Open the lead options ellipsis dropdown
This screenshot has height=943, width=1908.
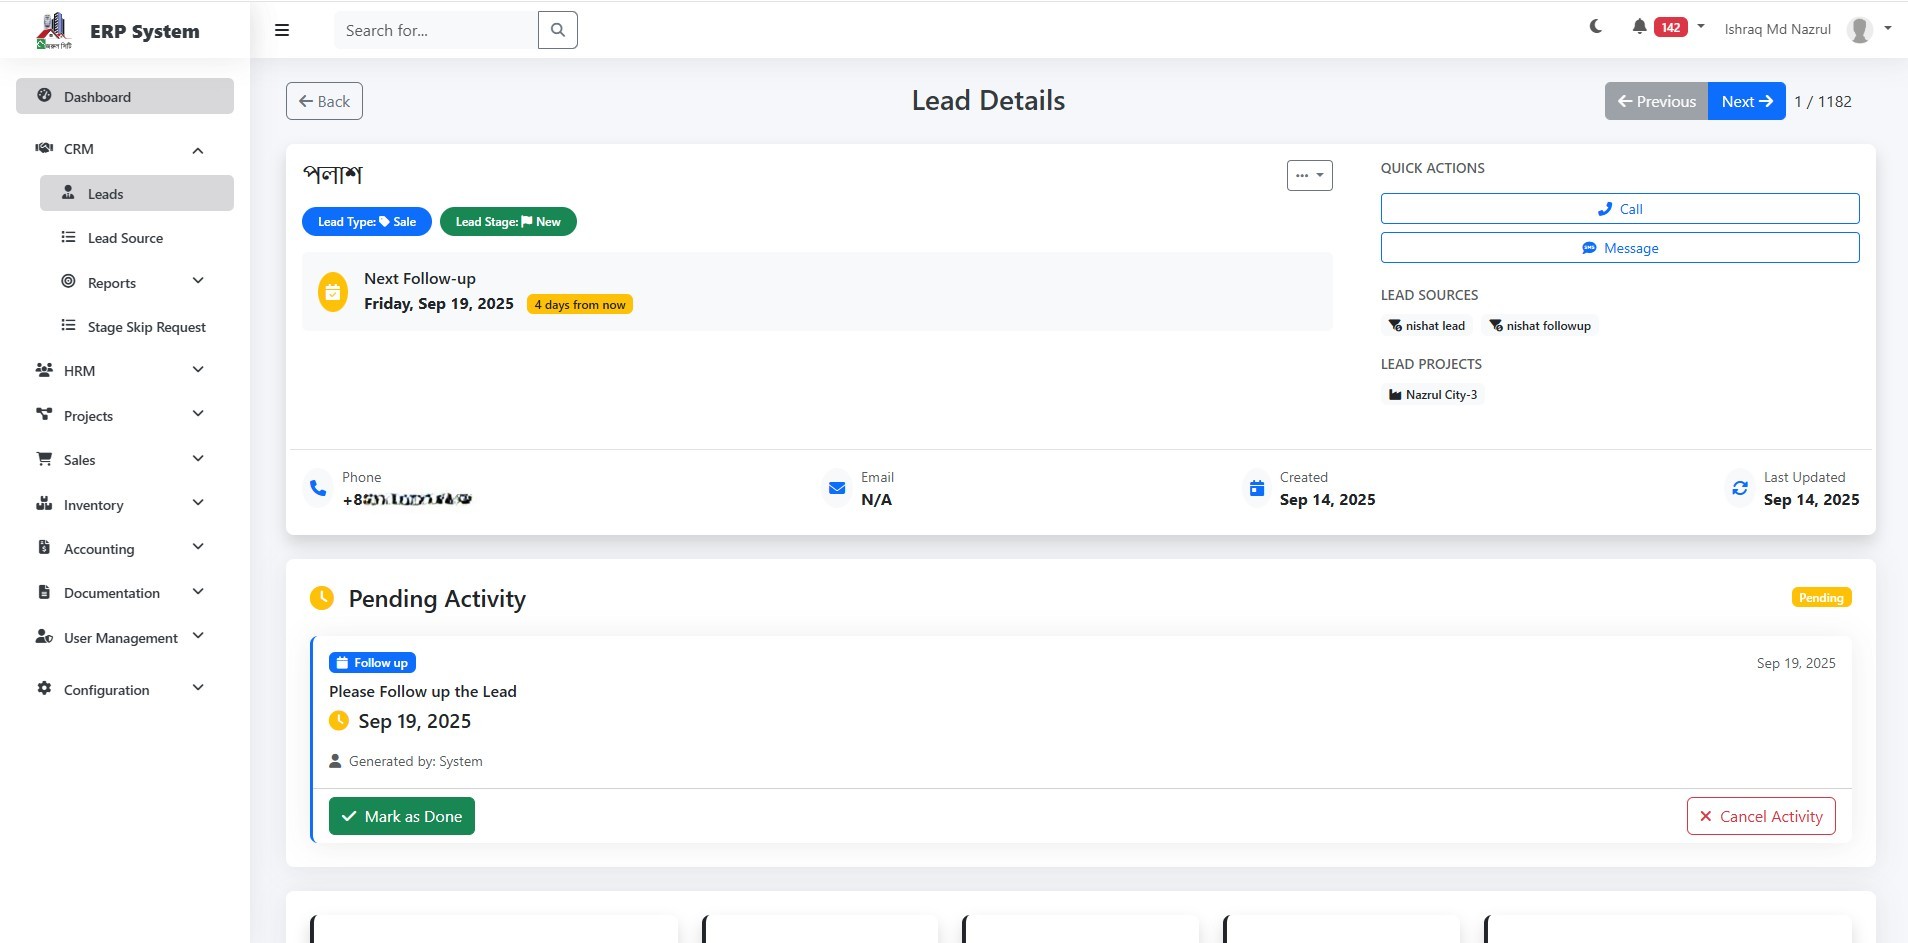(1309, 175)
